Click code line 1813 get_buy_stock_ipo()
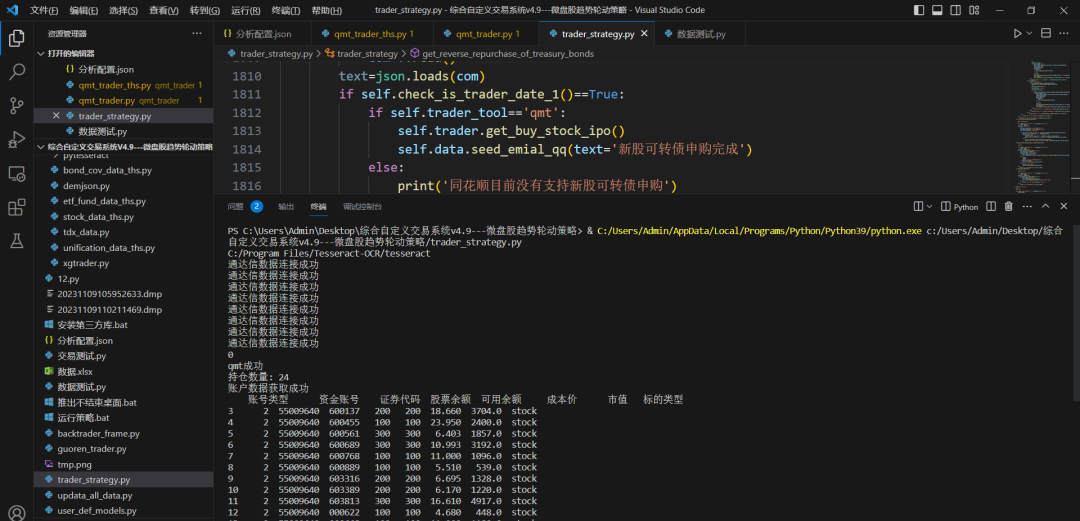The height and width of the screenshot is (521, 1080). coord(511,131)
